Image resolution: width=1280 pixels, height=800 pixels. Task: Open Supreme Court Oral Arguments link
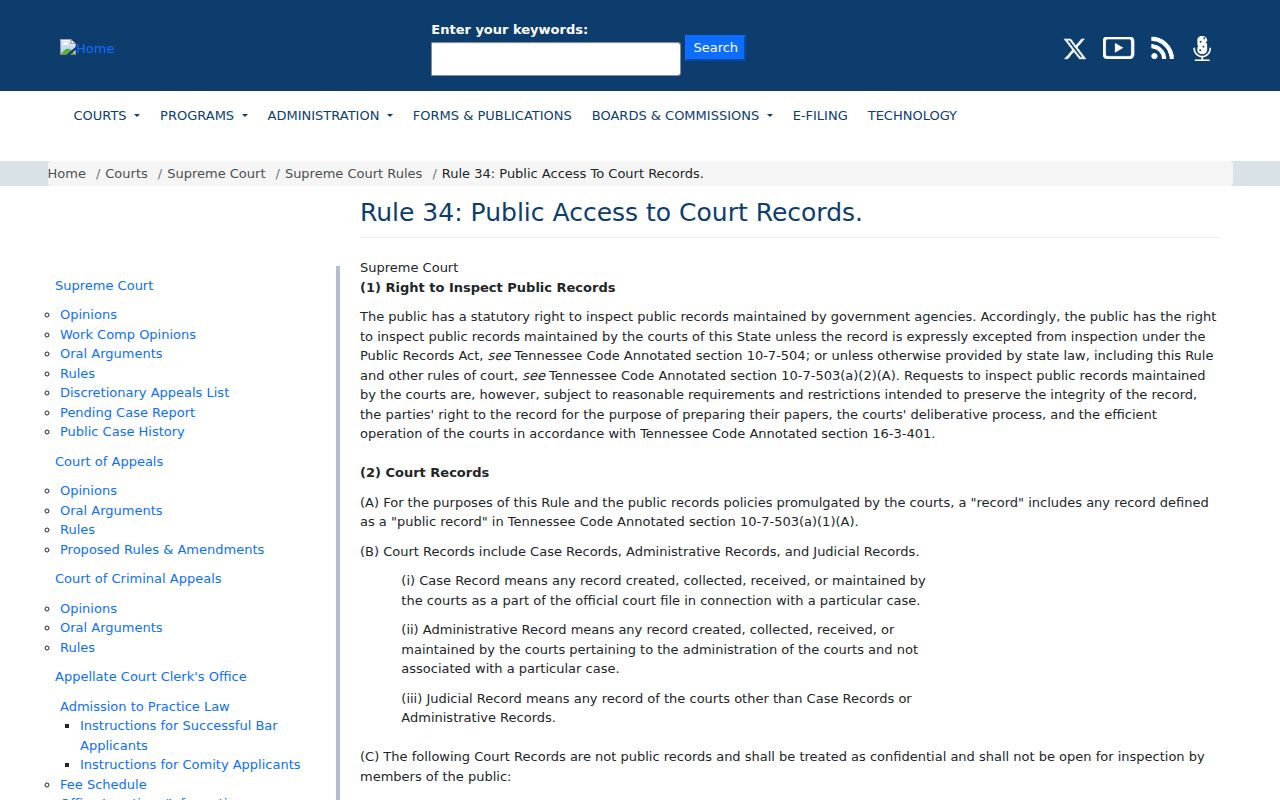[x=111, y=353]
